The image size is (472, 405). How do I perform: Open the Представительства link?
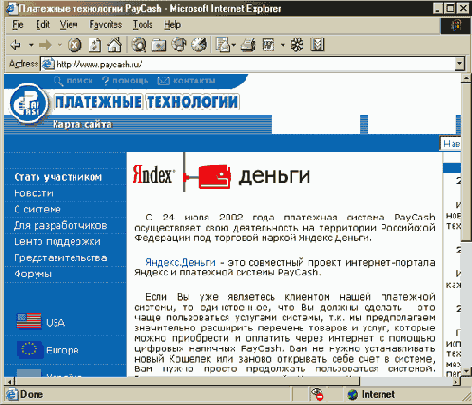(x=61, y=258)
